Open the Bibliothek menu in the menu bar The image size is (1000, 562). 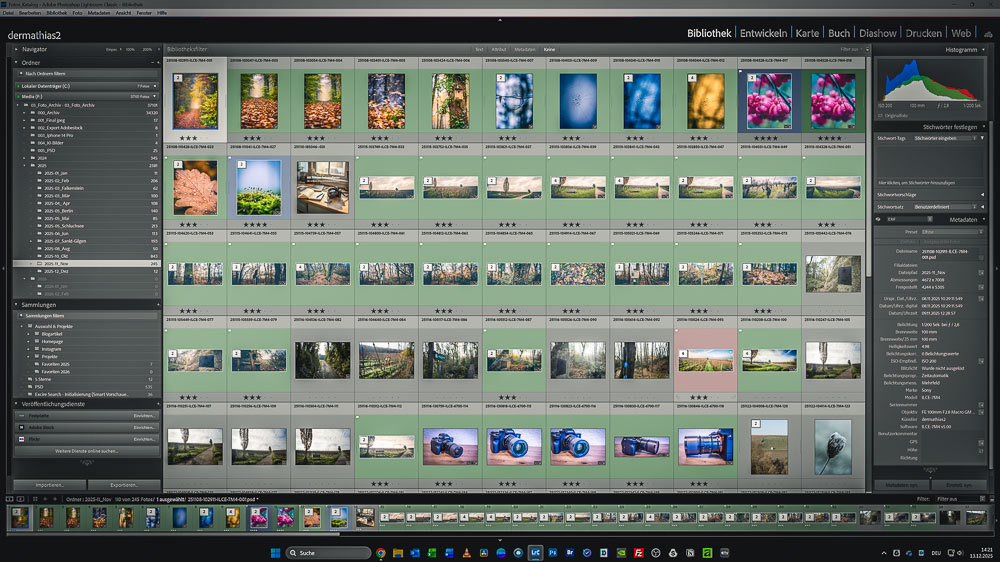click(56, 13)
